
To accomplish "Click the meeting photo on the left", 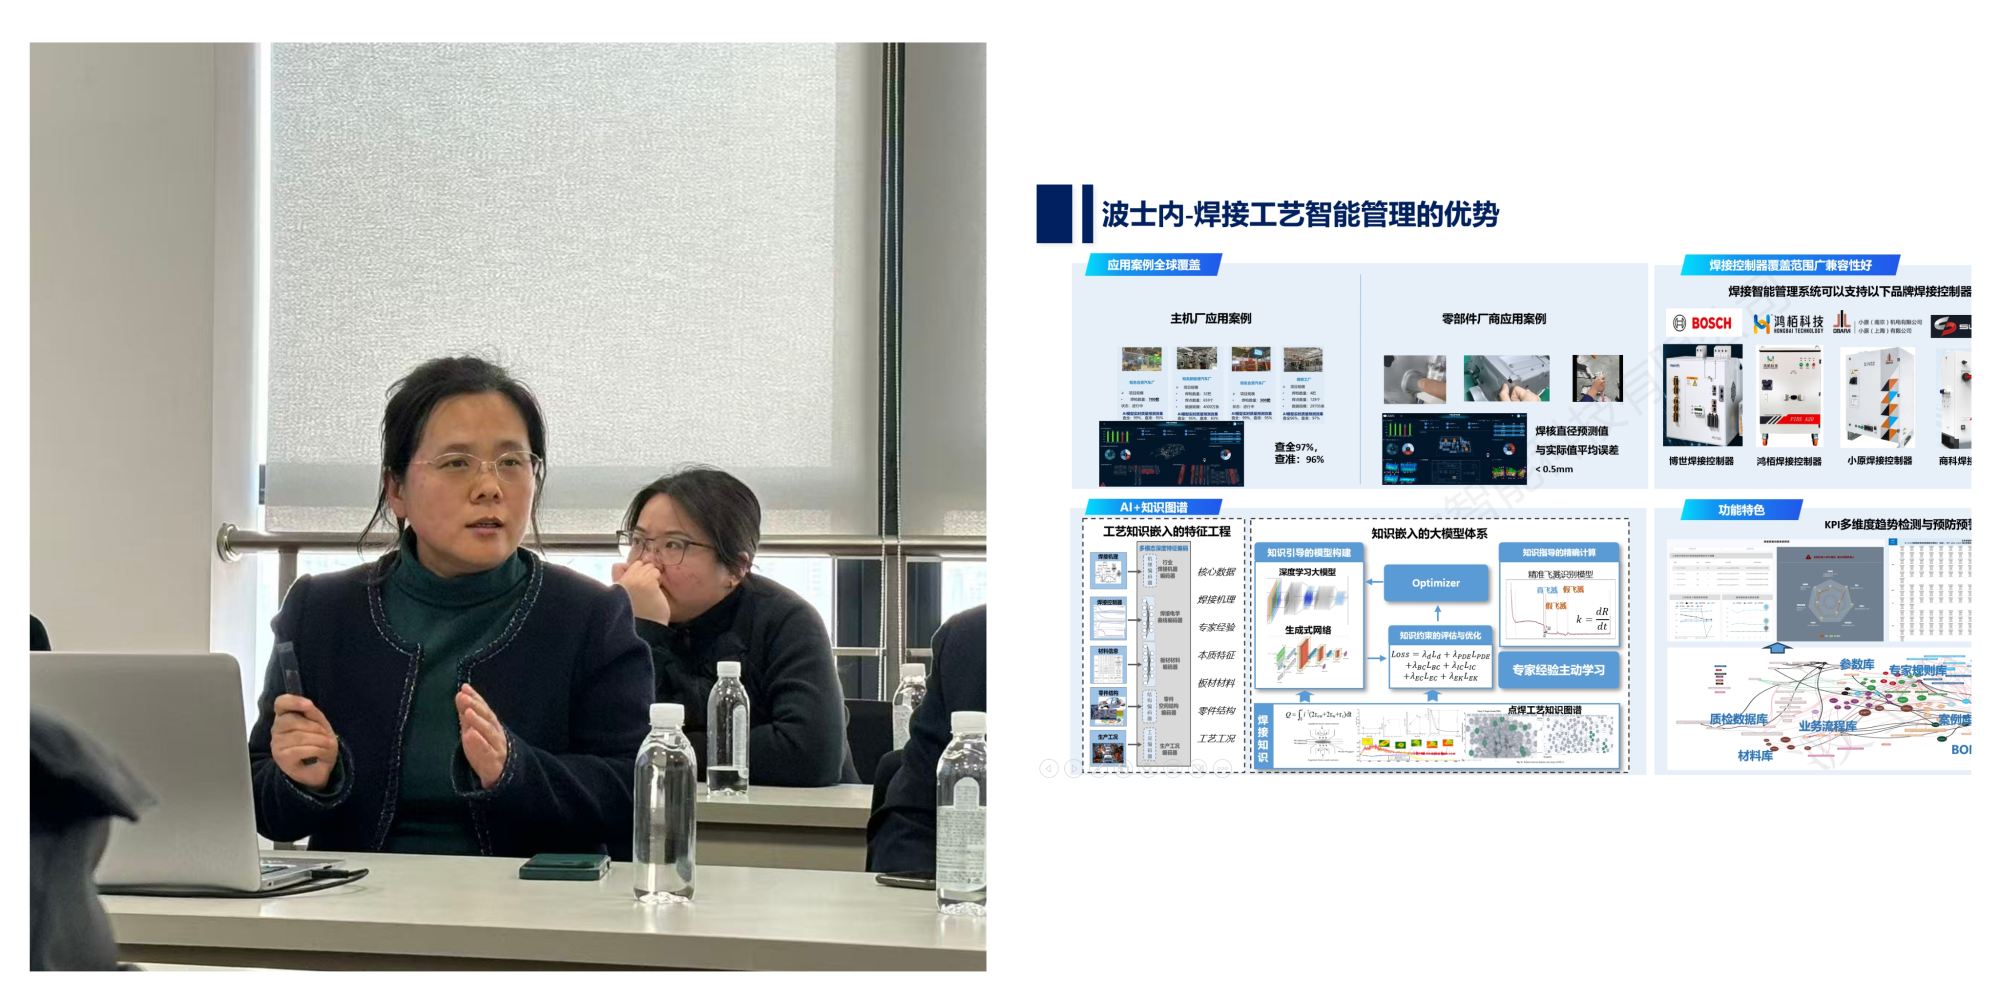I will [508, 506].
